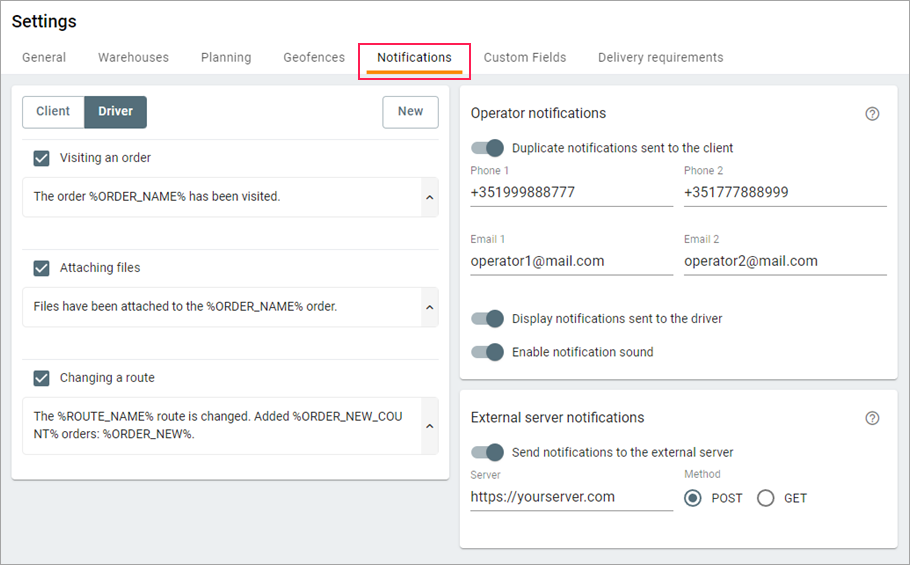Click the Server URL input field
Viewport: 910px width, 565px height.
click(x=571, y=497)
